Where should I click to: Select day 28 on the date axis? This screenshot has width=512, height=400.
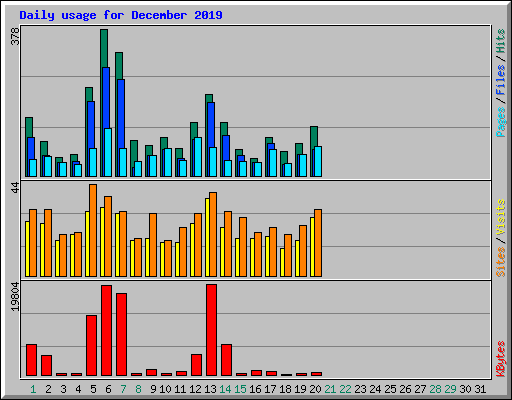(x=435, y=389)
